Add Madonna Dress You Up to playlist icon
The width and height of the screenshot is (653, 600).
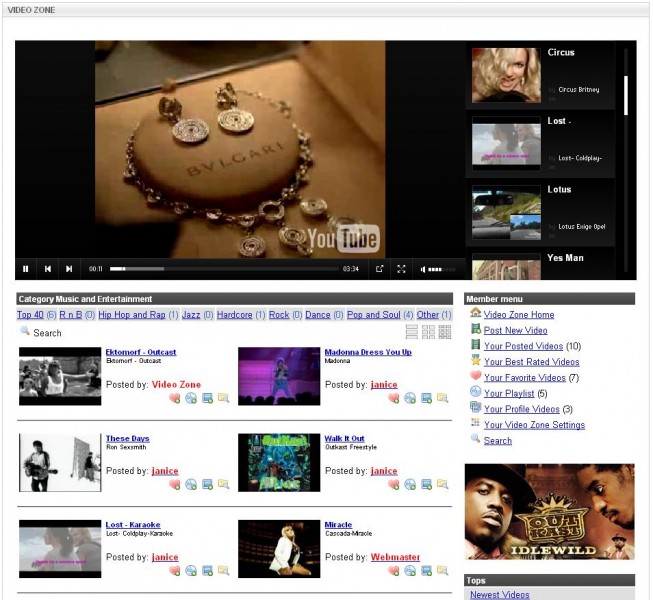click(410, 398)
